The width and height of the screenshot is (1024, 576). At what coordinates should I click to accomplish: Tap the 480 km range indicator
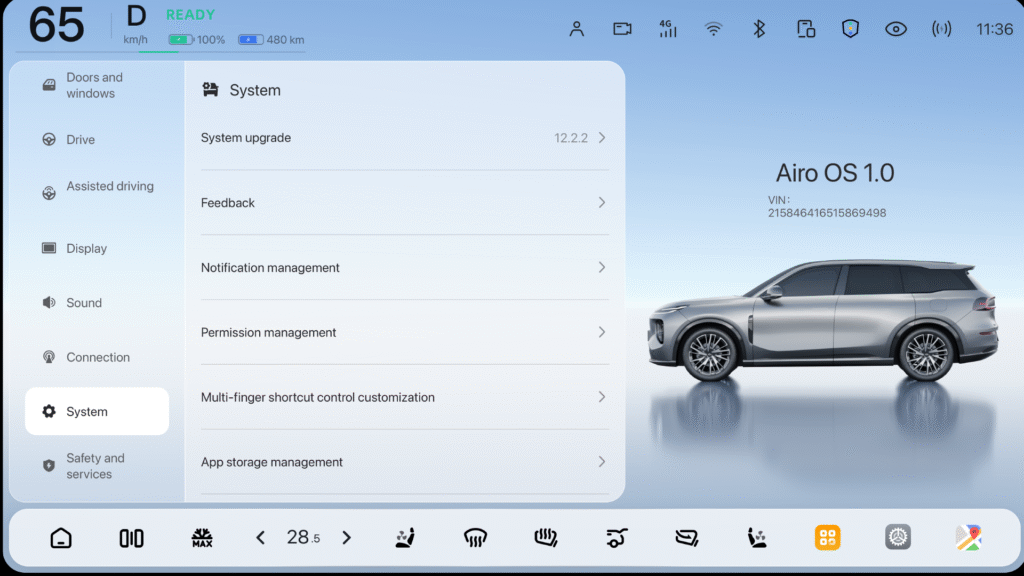point(271,40)
